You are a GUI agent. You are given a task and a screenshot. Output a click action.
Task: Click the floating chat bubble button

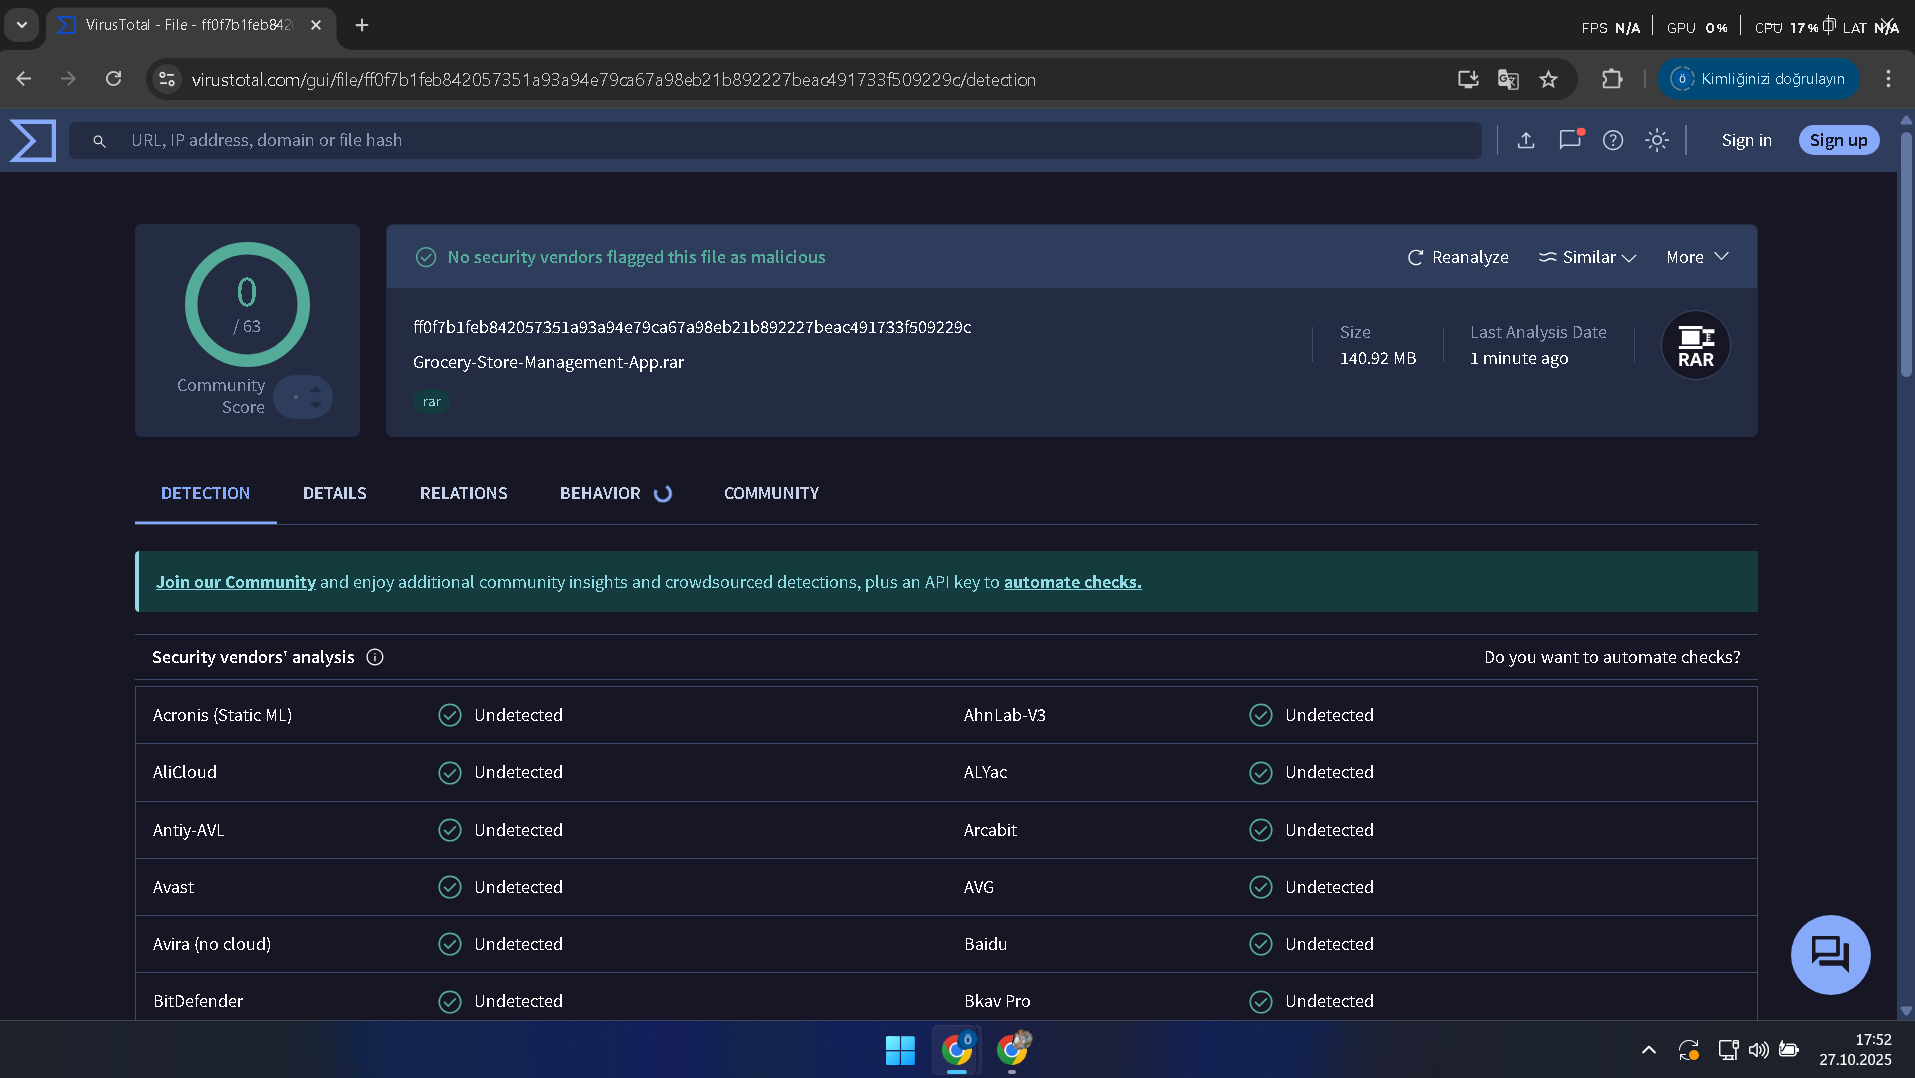[x=1830, y=955]
